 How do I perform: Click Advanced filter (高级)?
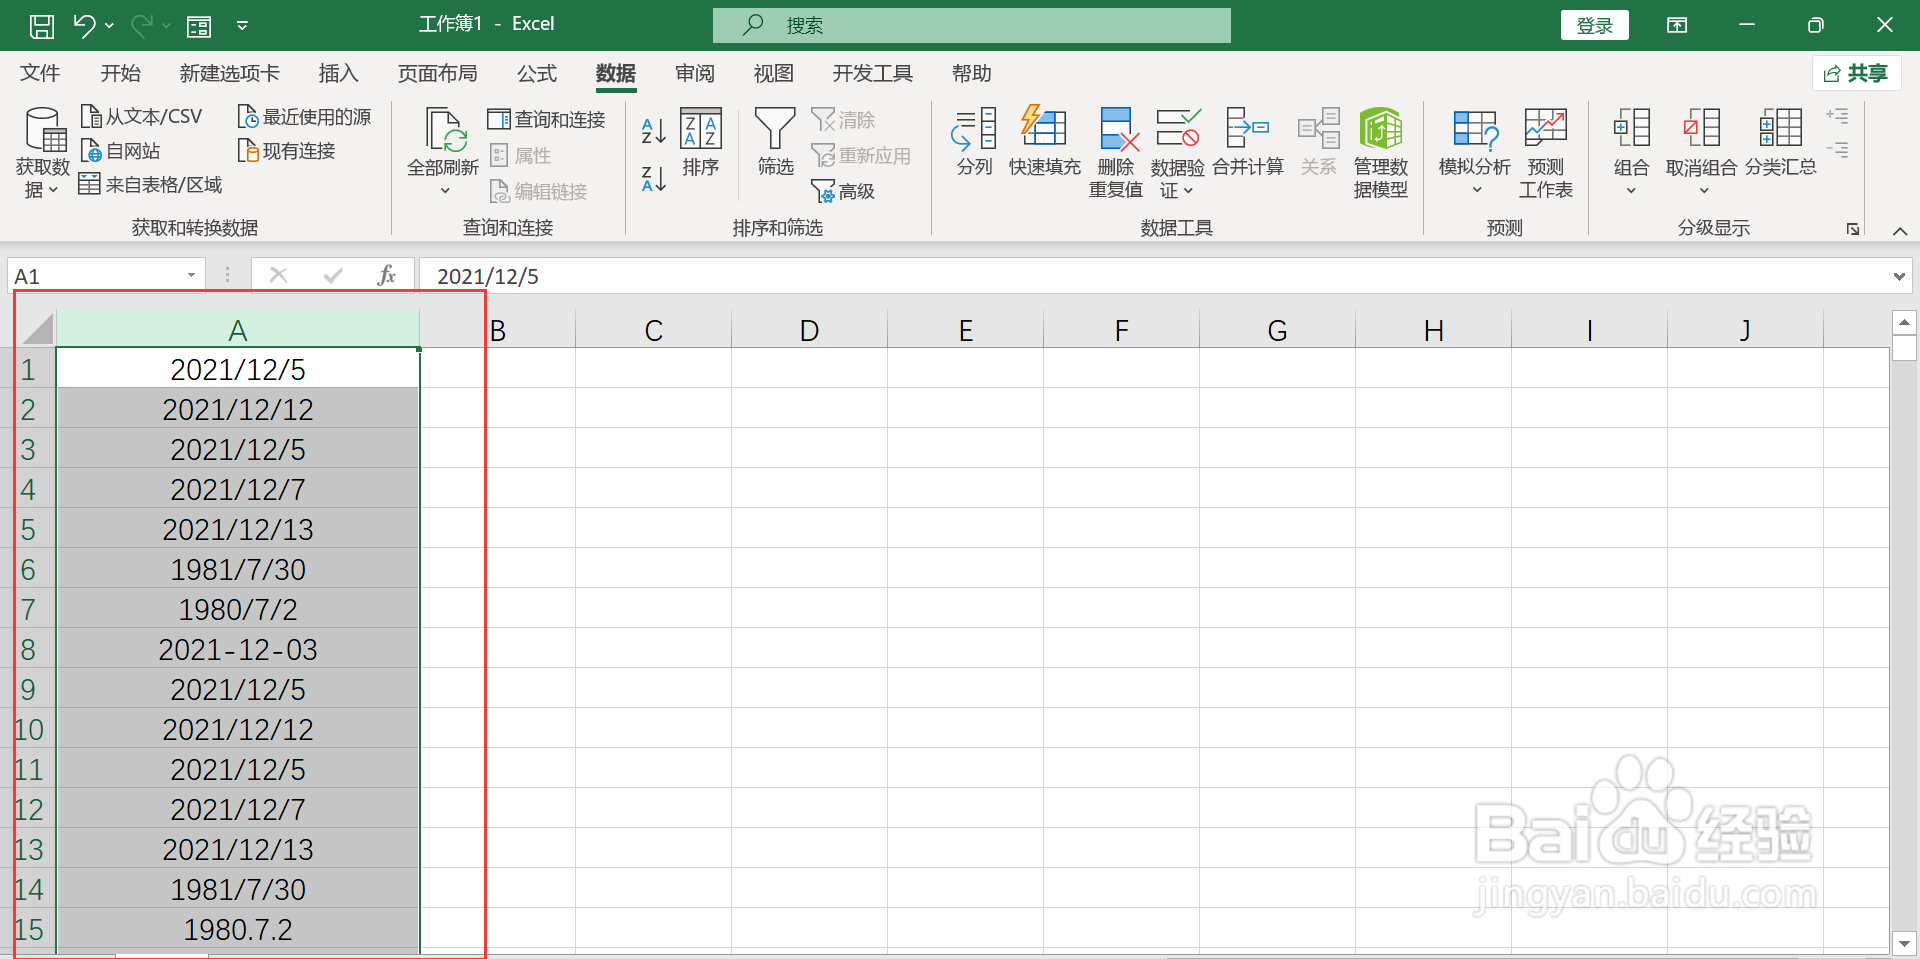click(843, 191)
